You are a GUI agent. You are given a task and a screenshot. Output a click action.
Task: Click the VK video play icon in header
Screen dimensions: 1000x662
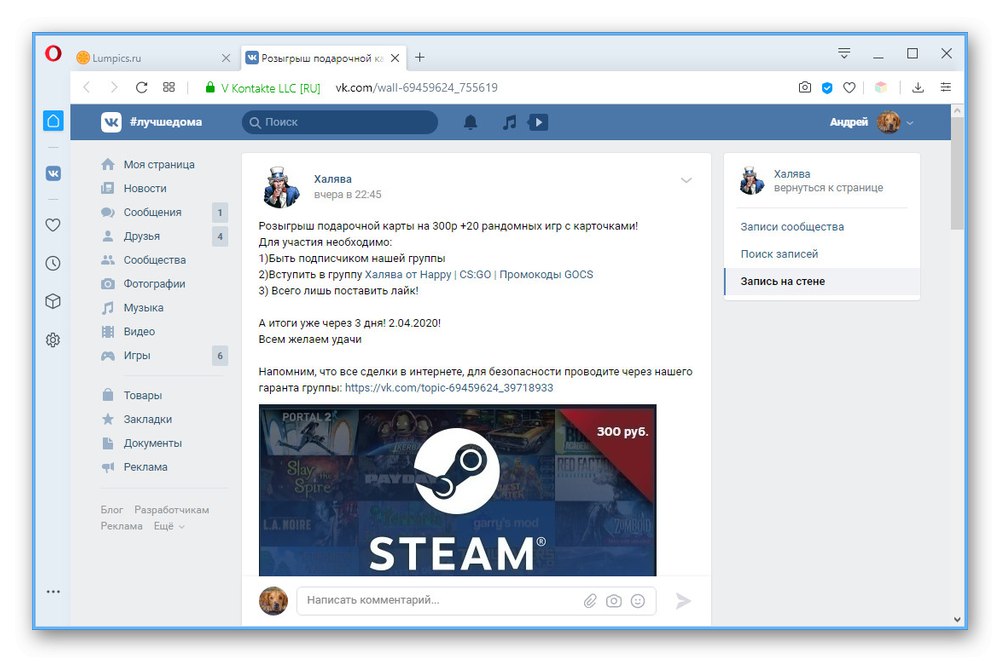click(x=538, y=122)
